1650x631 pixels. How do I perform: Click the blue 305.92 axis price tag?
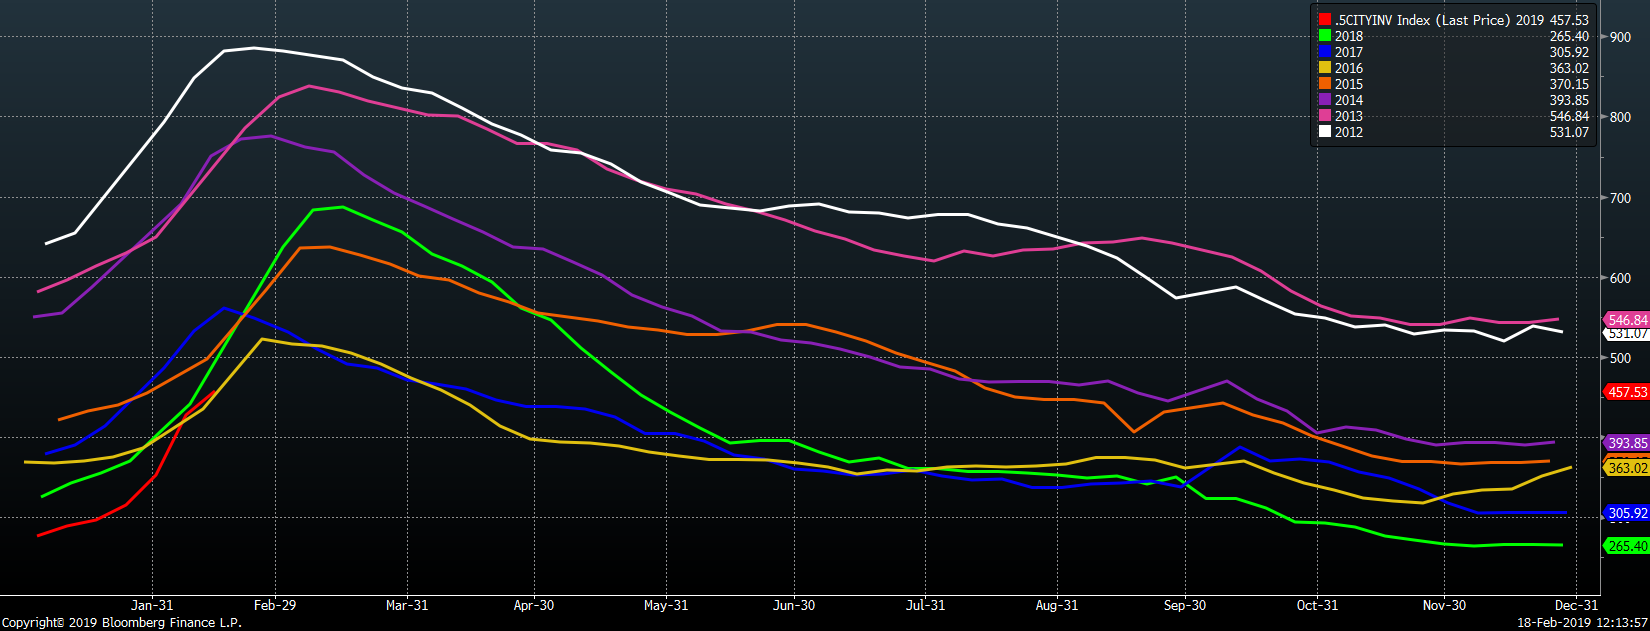click(x=1627, y=513)
